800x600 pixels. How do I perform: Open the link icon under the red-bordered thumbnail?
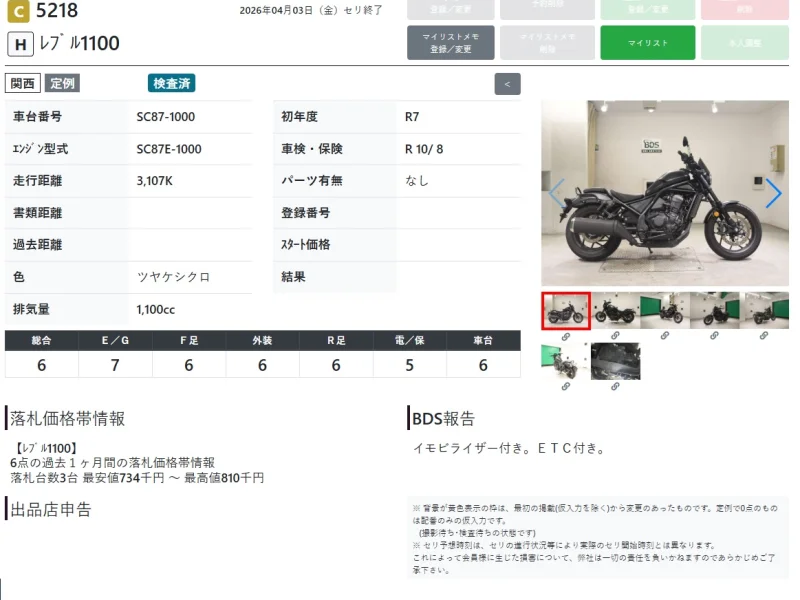(x=566, y=337)
